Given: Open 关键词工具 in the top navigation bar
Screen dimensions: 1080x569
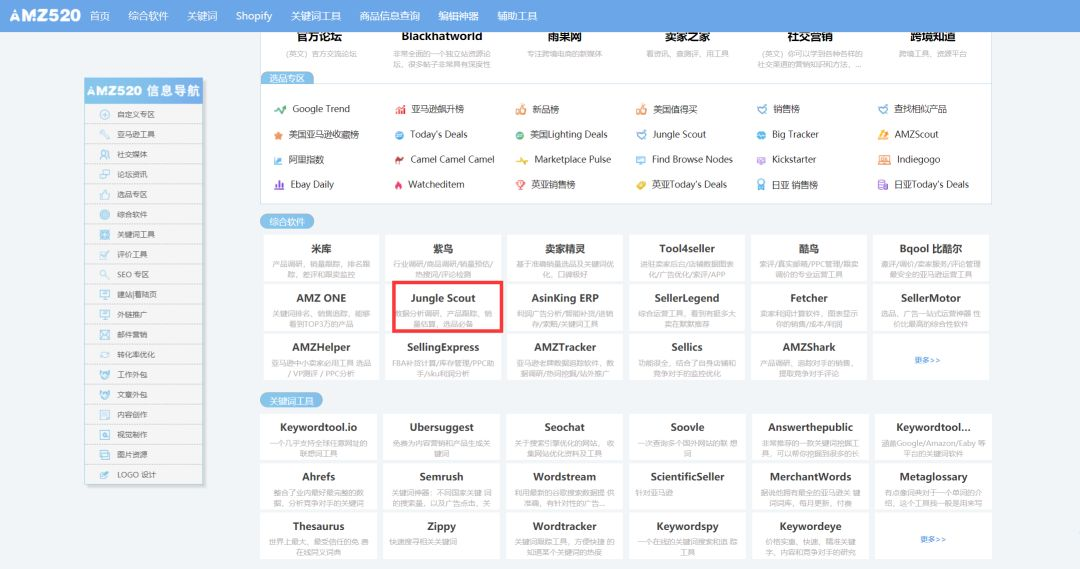Looking at the screenshot, I should [x=315, y=16].
